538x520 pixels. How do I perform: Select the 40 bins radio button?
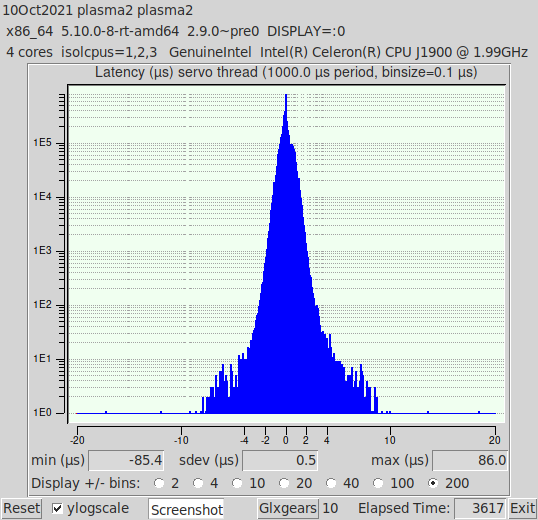331,483
